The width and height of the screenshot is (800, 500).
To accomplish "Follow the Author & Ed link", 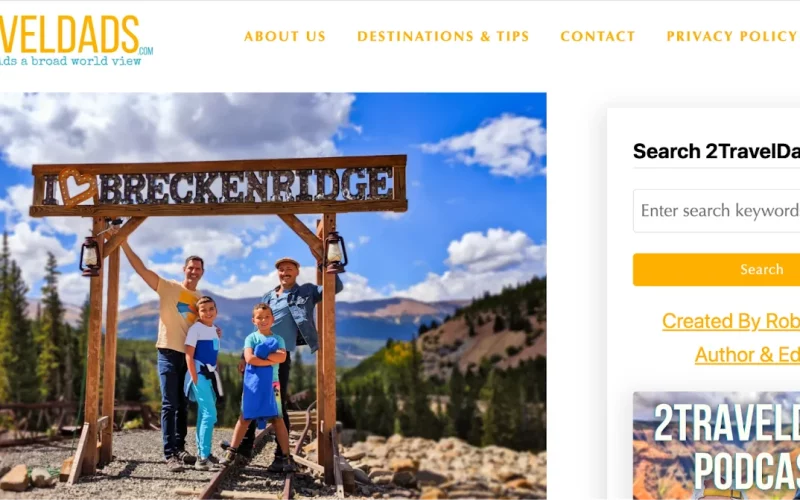I will click(747, 355).
